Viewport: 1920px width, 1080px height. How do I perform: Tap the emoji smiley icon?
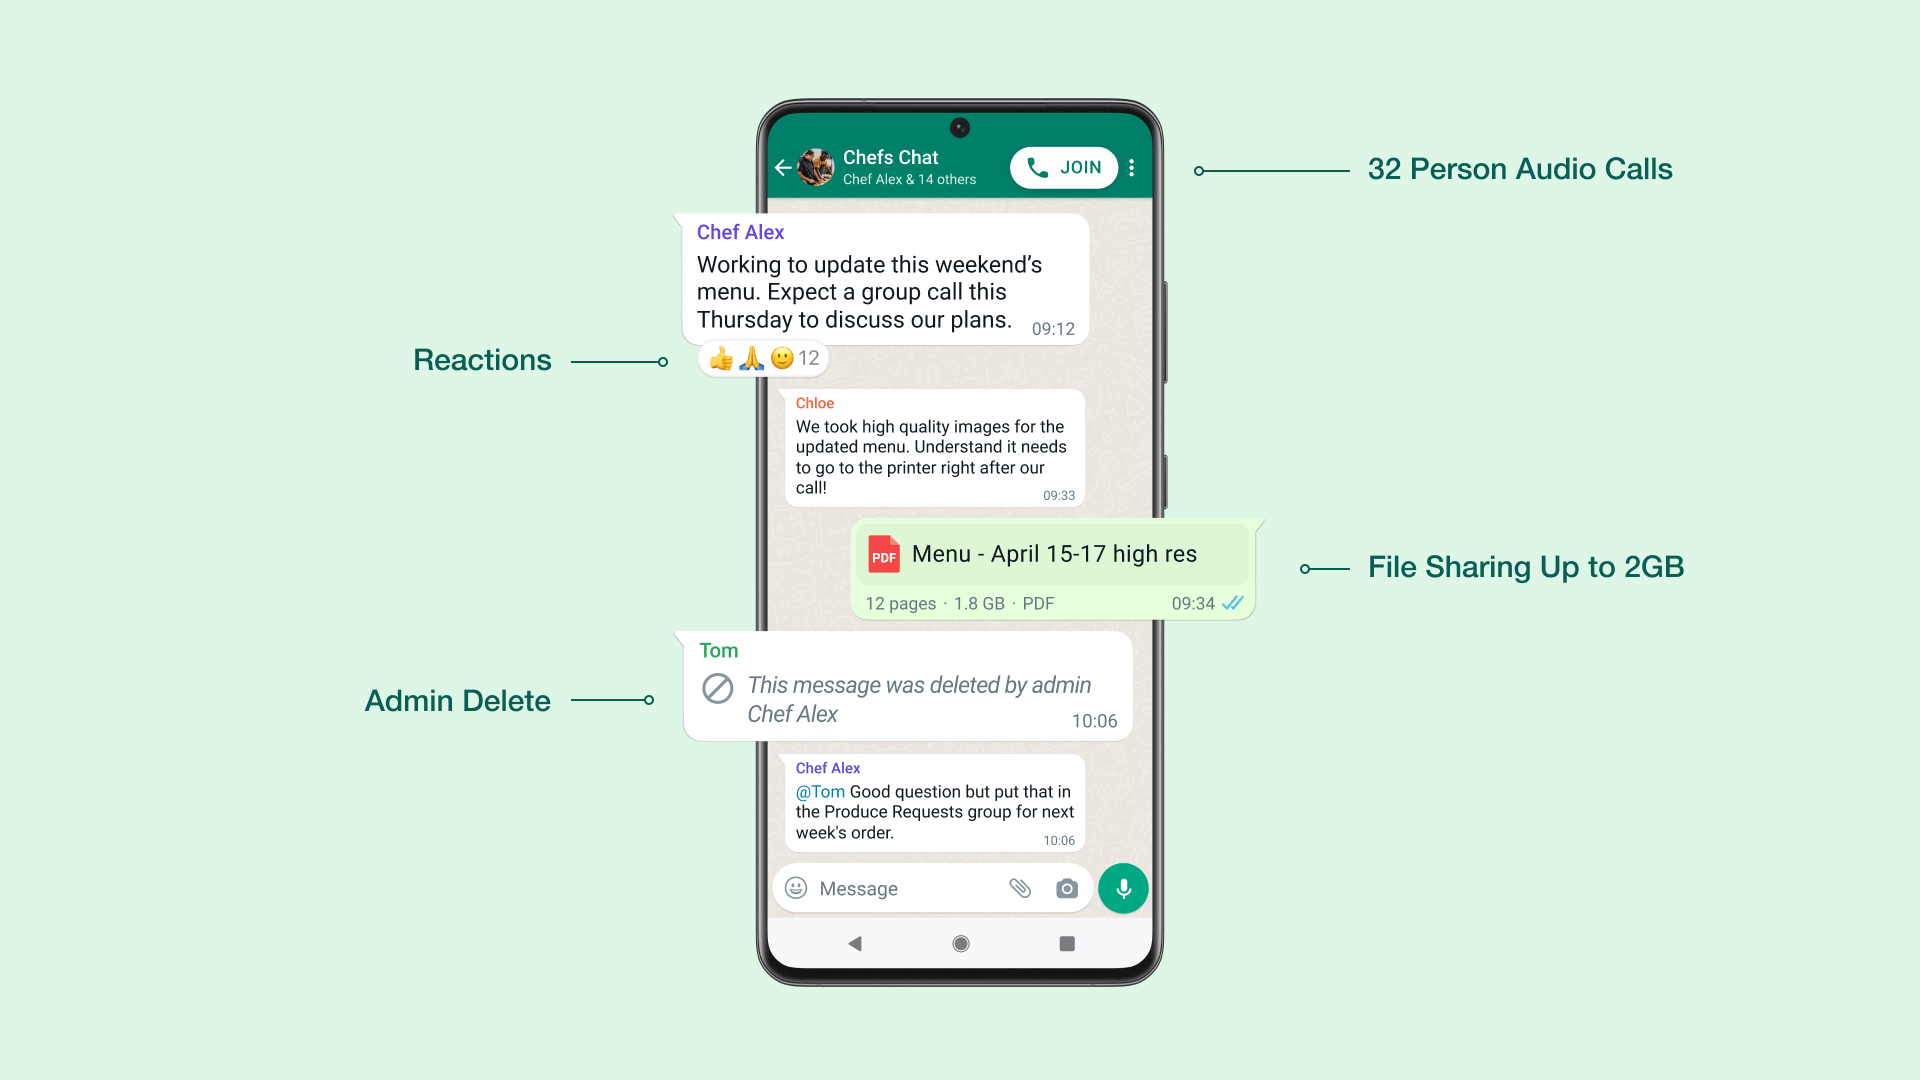(x=798, y=887)
